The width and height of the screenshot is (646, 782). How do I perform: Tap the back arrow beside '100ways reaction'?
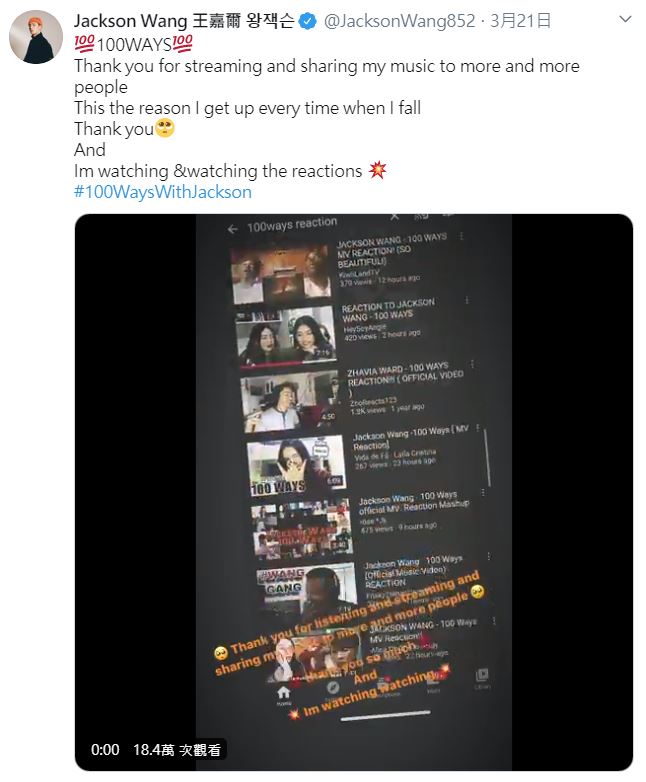click(232, 229)
